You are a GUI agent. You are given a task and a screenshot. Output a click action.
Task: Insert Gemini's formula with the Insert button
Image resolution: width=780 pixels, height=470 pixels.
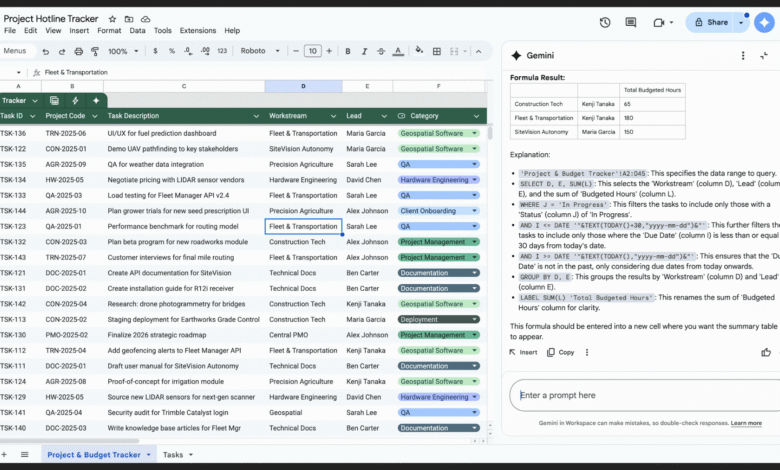point(523,352)
